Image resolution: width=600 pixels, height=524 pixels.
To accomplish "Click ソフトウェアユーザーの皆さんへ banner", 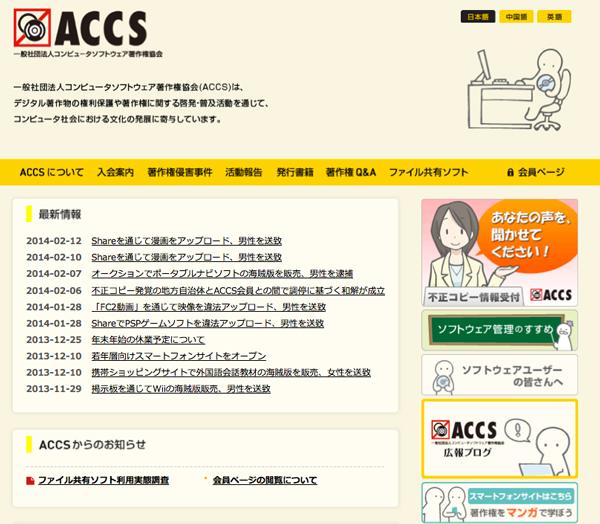I will coord(498,374).
